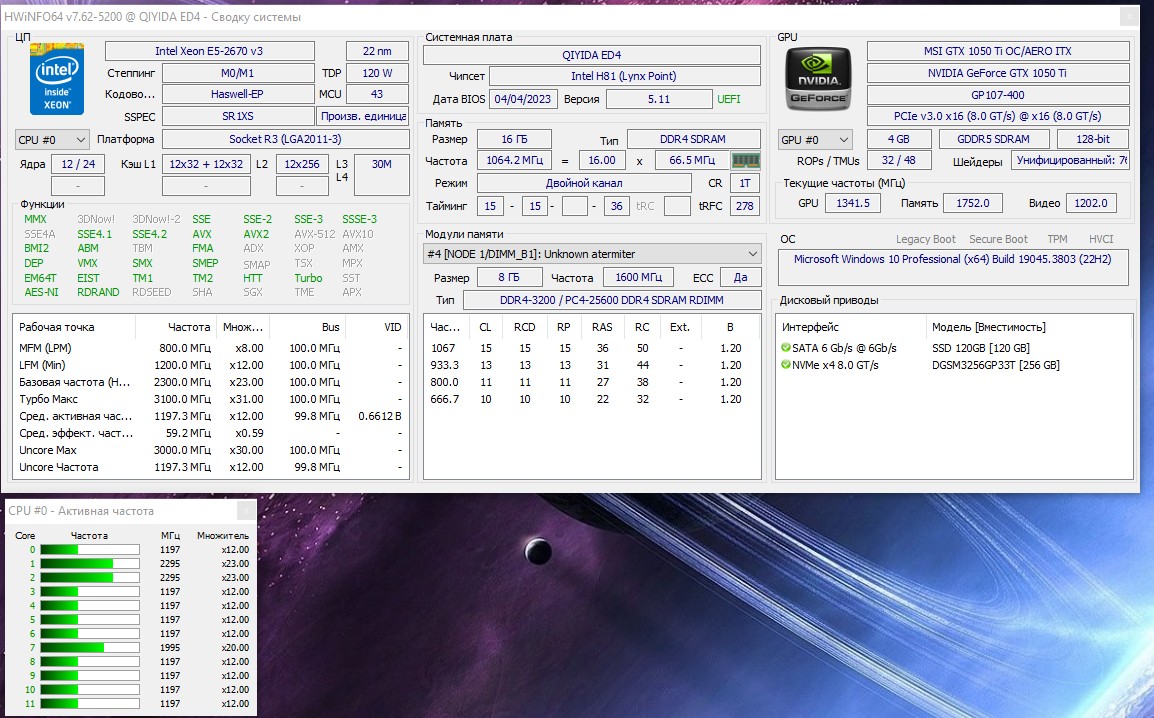Click the HVCI indicator
Viewport: 1154px width, 718px height.
tap(1101, 239)
